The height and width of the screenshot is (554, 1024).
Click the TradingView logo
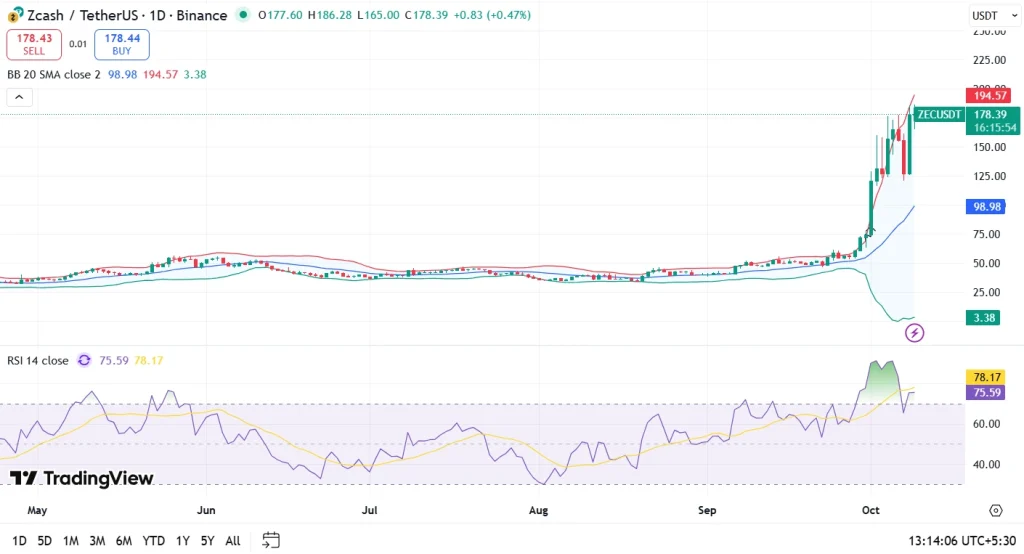(x=82, y=478)
